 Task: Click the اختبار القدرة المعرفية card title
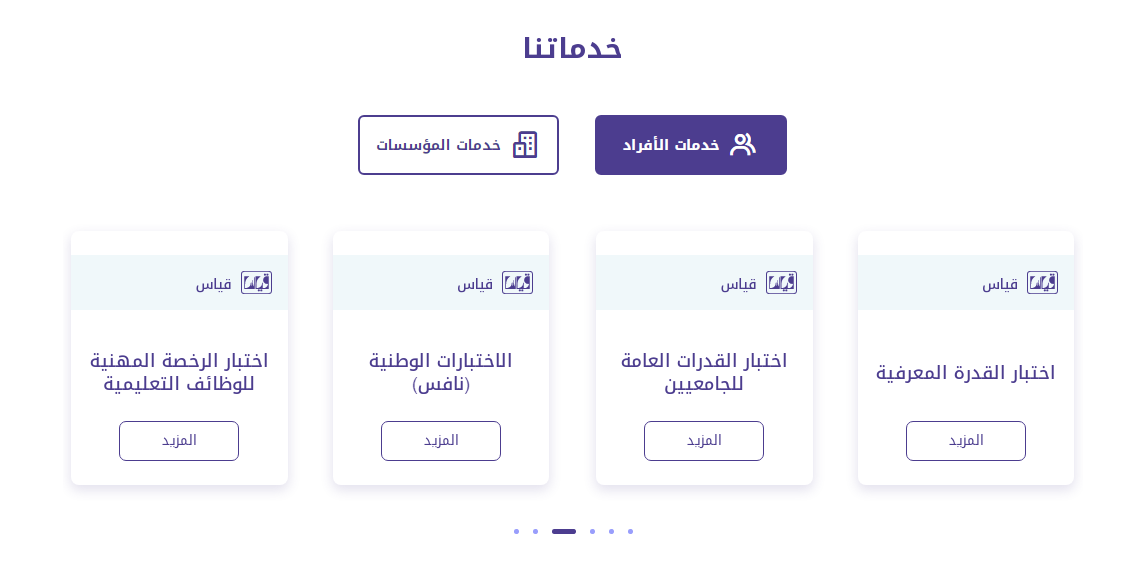click(x=965, y=373)
